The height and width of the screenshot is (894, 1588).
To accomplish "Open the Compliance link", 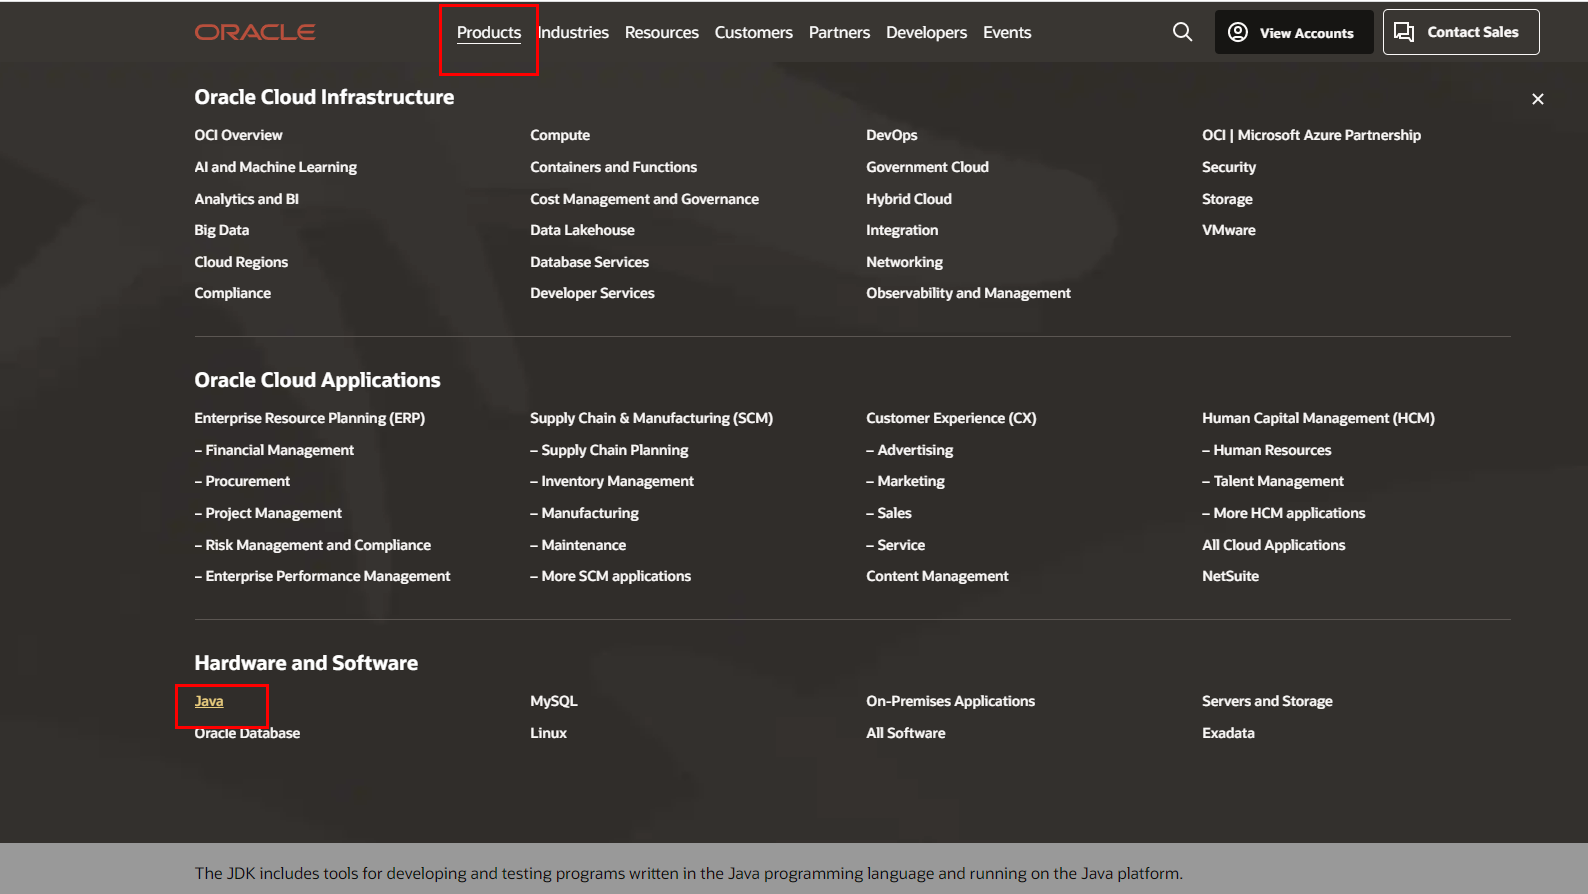I will point(233,293).
